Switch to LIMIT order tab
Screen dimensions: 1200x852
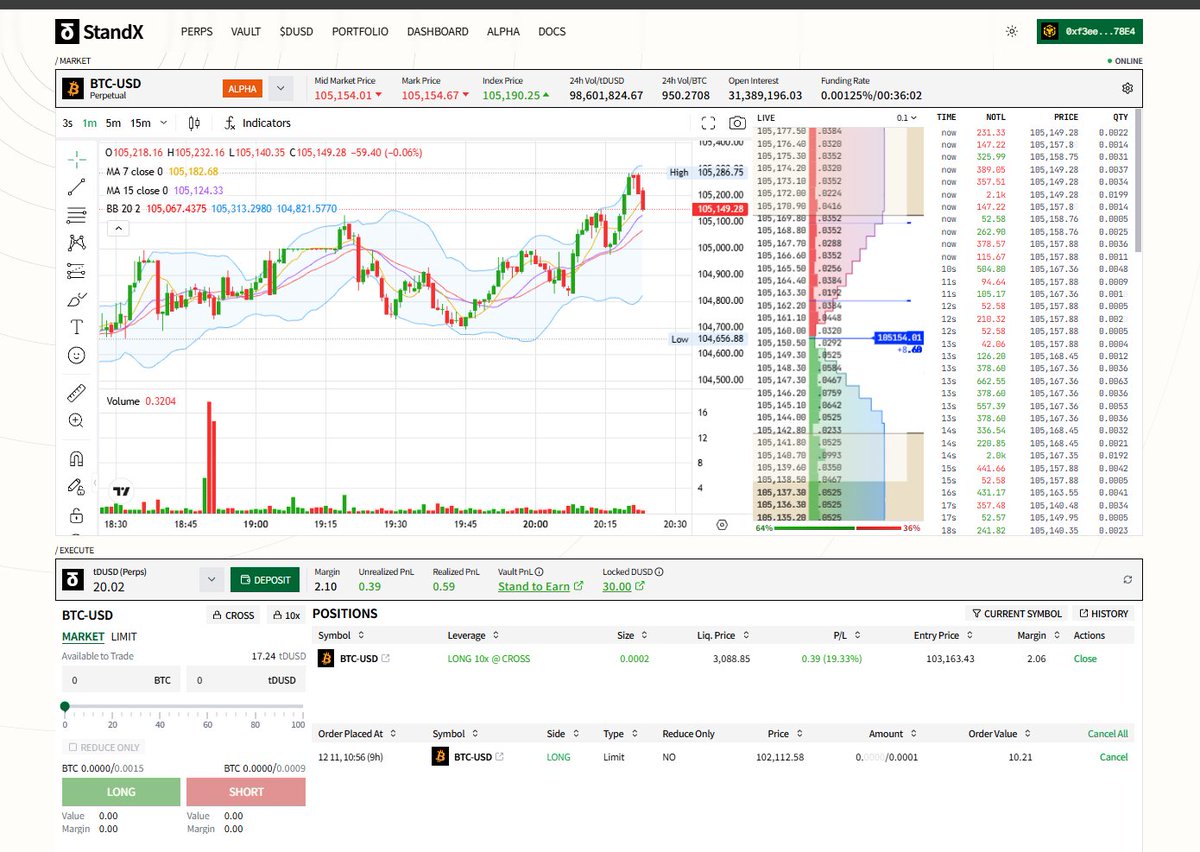[x=124, y=636]
